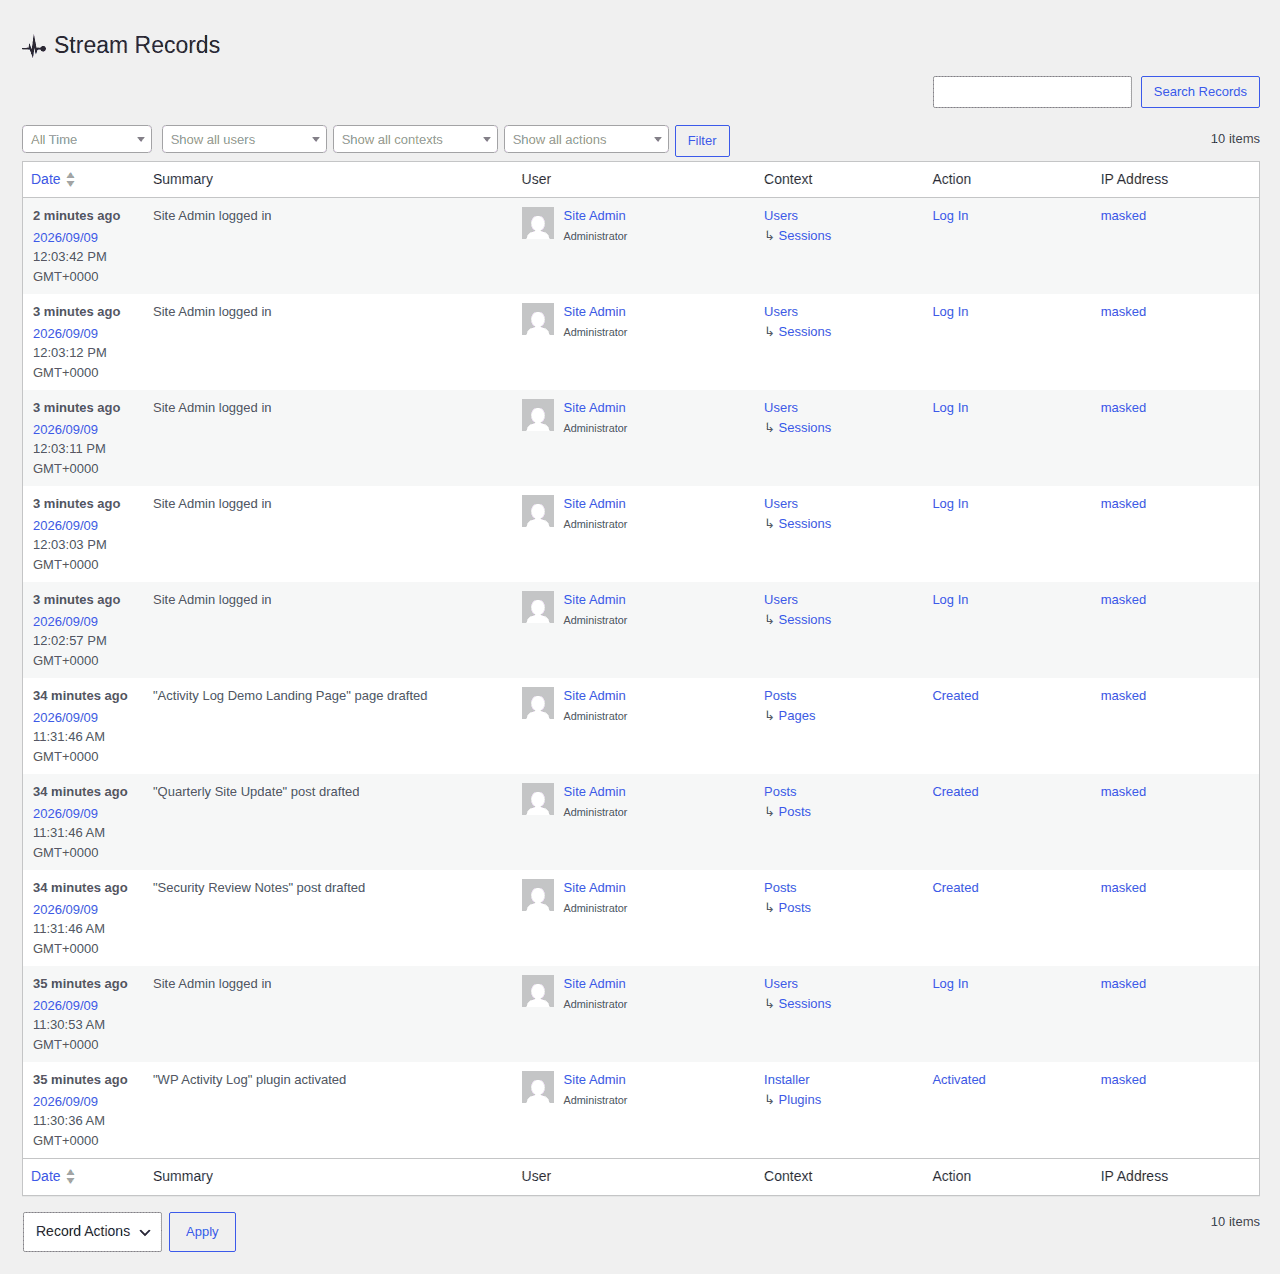
Task: Click the avatar in the 12:03:03 PM row
Action: coord(538,511)
